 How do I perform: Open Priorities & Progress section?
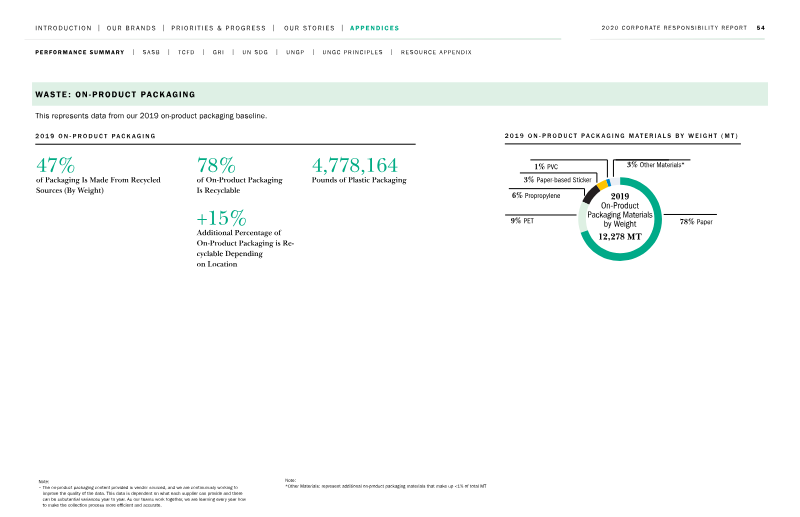point(218,28)
